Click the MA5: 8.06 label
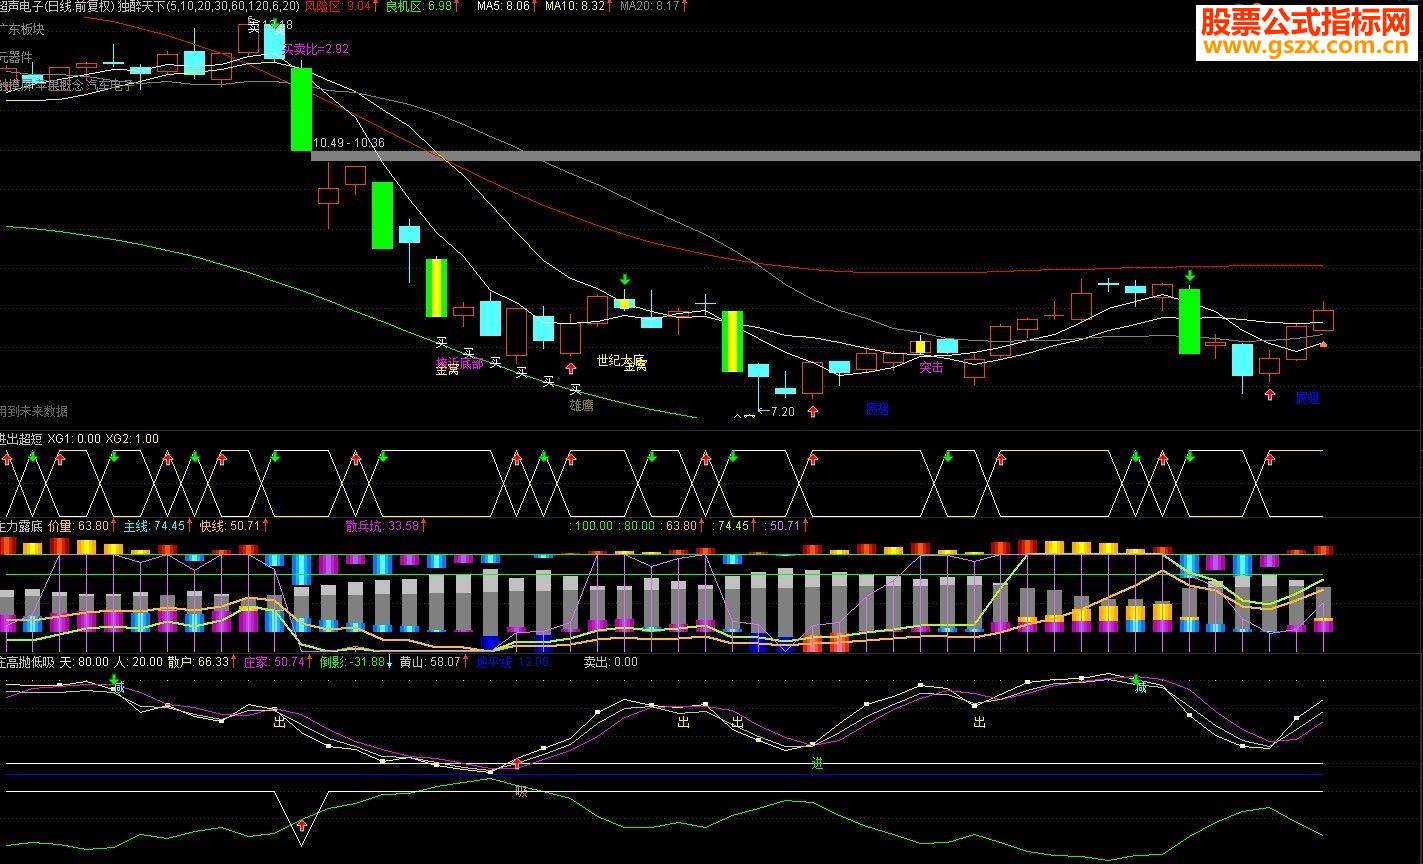1423x864 pixels. (x=503, y=6)
